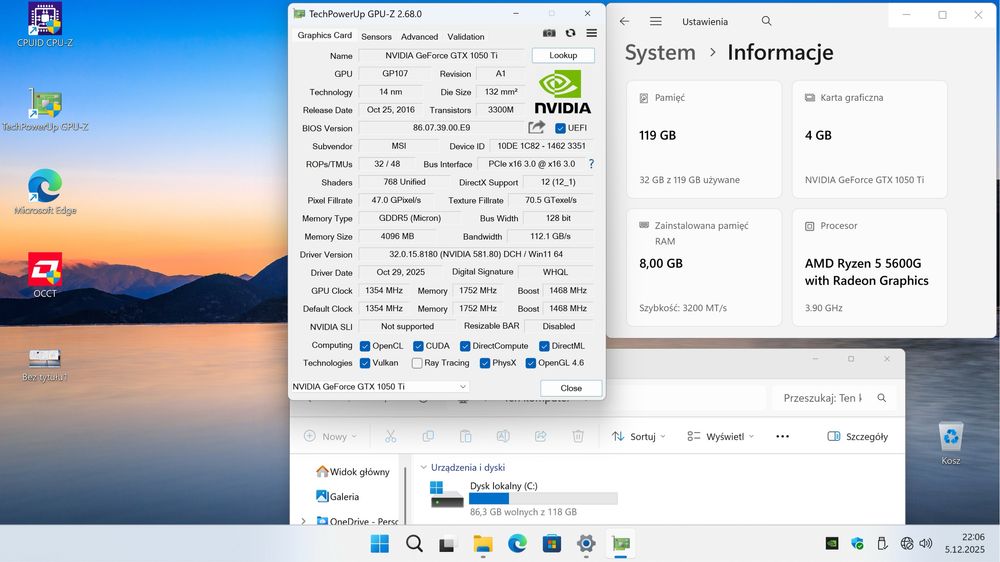Open Task View on the taskbar
1000x562 pixels.
coord(448,544)
